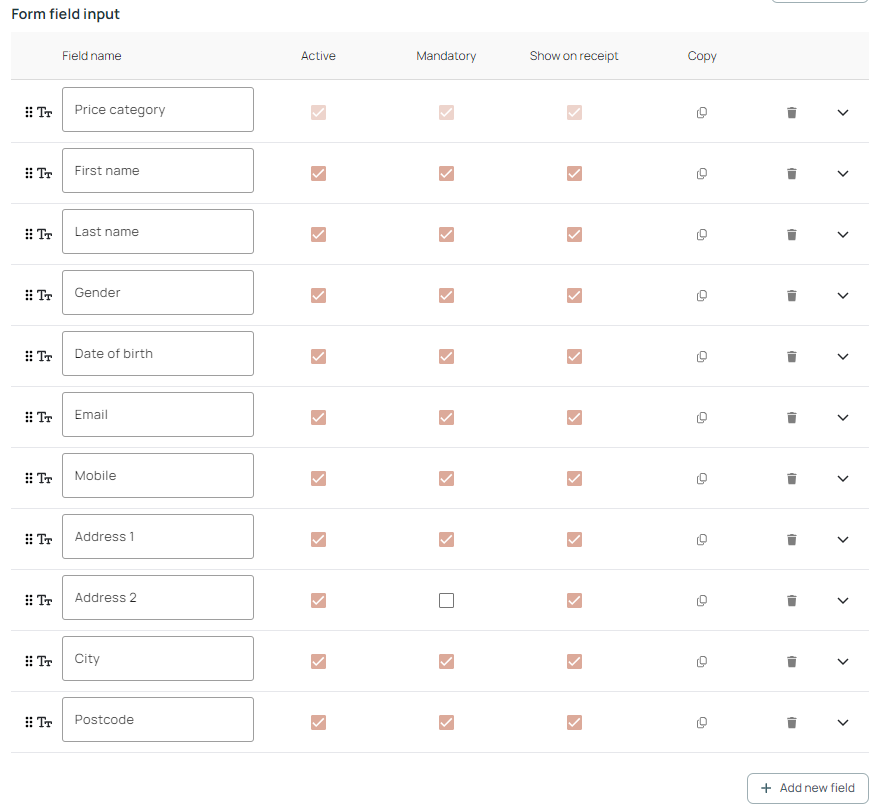Uncheck Mandatory for the Mobile field
Image resolution: width=877 pixels, height=809 pixels.
(447, 479)
